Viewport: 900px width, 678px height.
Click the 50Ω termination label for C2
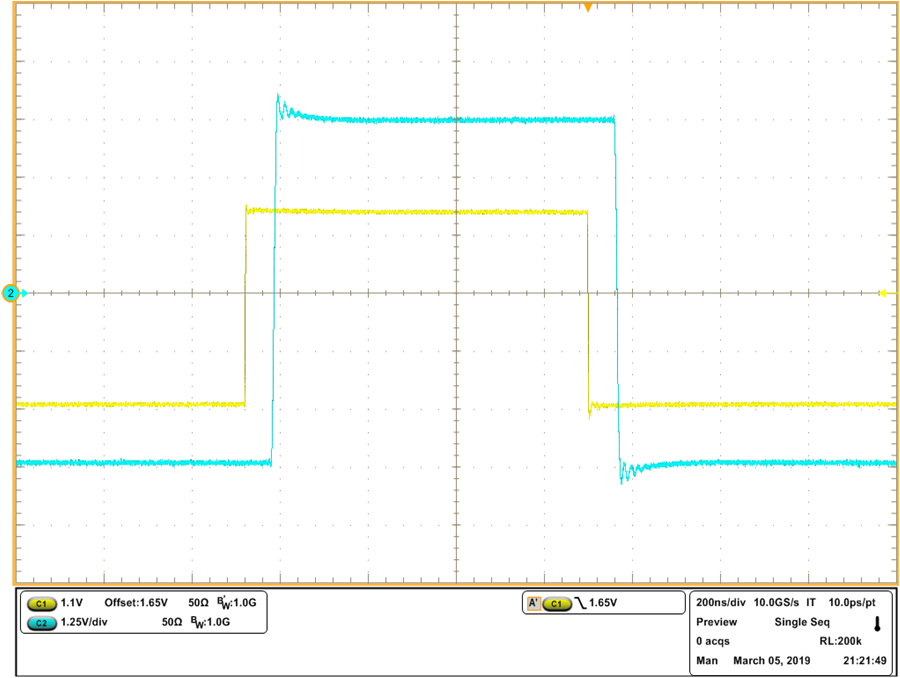coord(170,624)
